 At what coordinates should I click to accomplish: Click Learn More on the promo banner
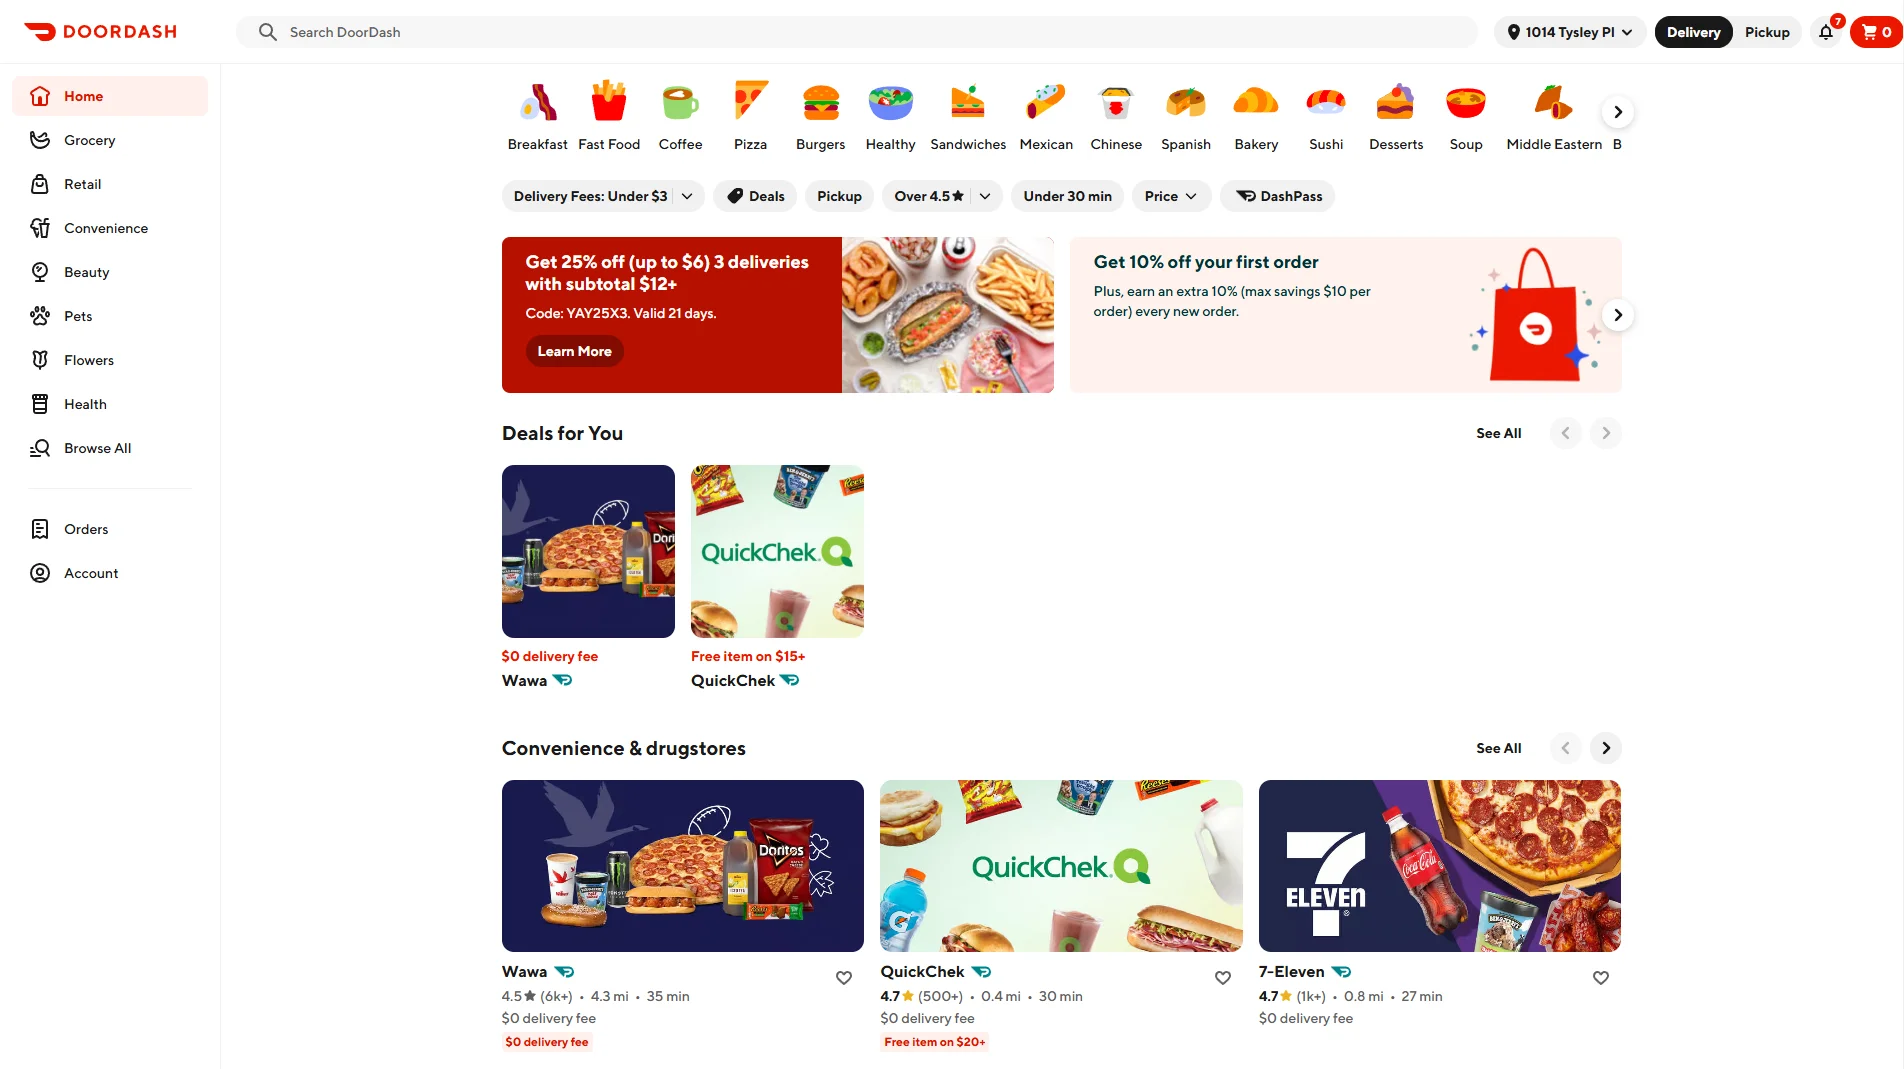point(574,351)
